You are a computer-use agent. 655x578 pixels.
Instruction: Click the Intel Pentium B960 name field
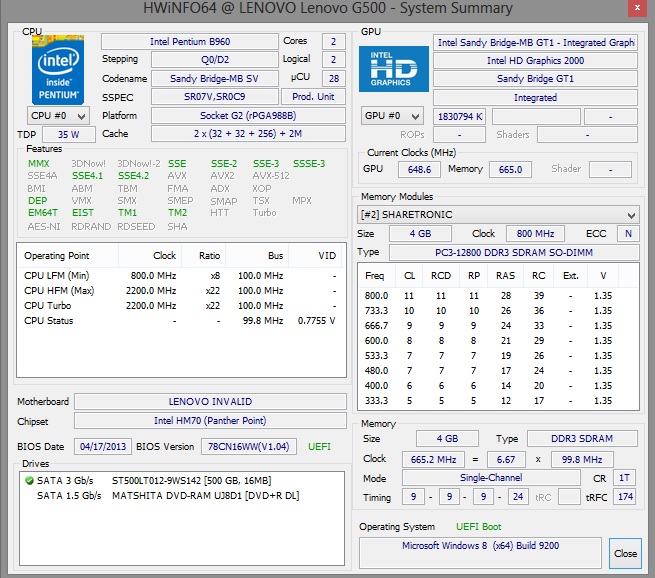click(189, 42)
